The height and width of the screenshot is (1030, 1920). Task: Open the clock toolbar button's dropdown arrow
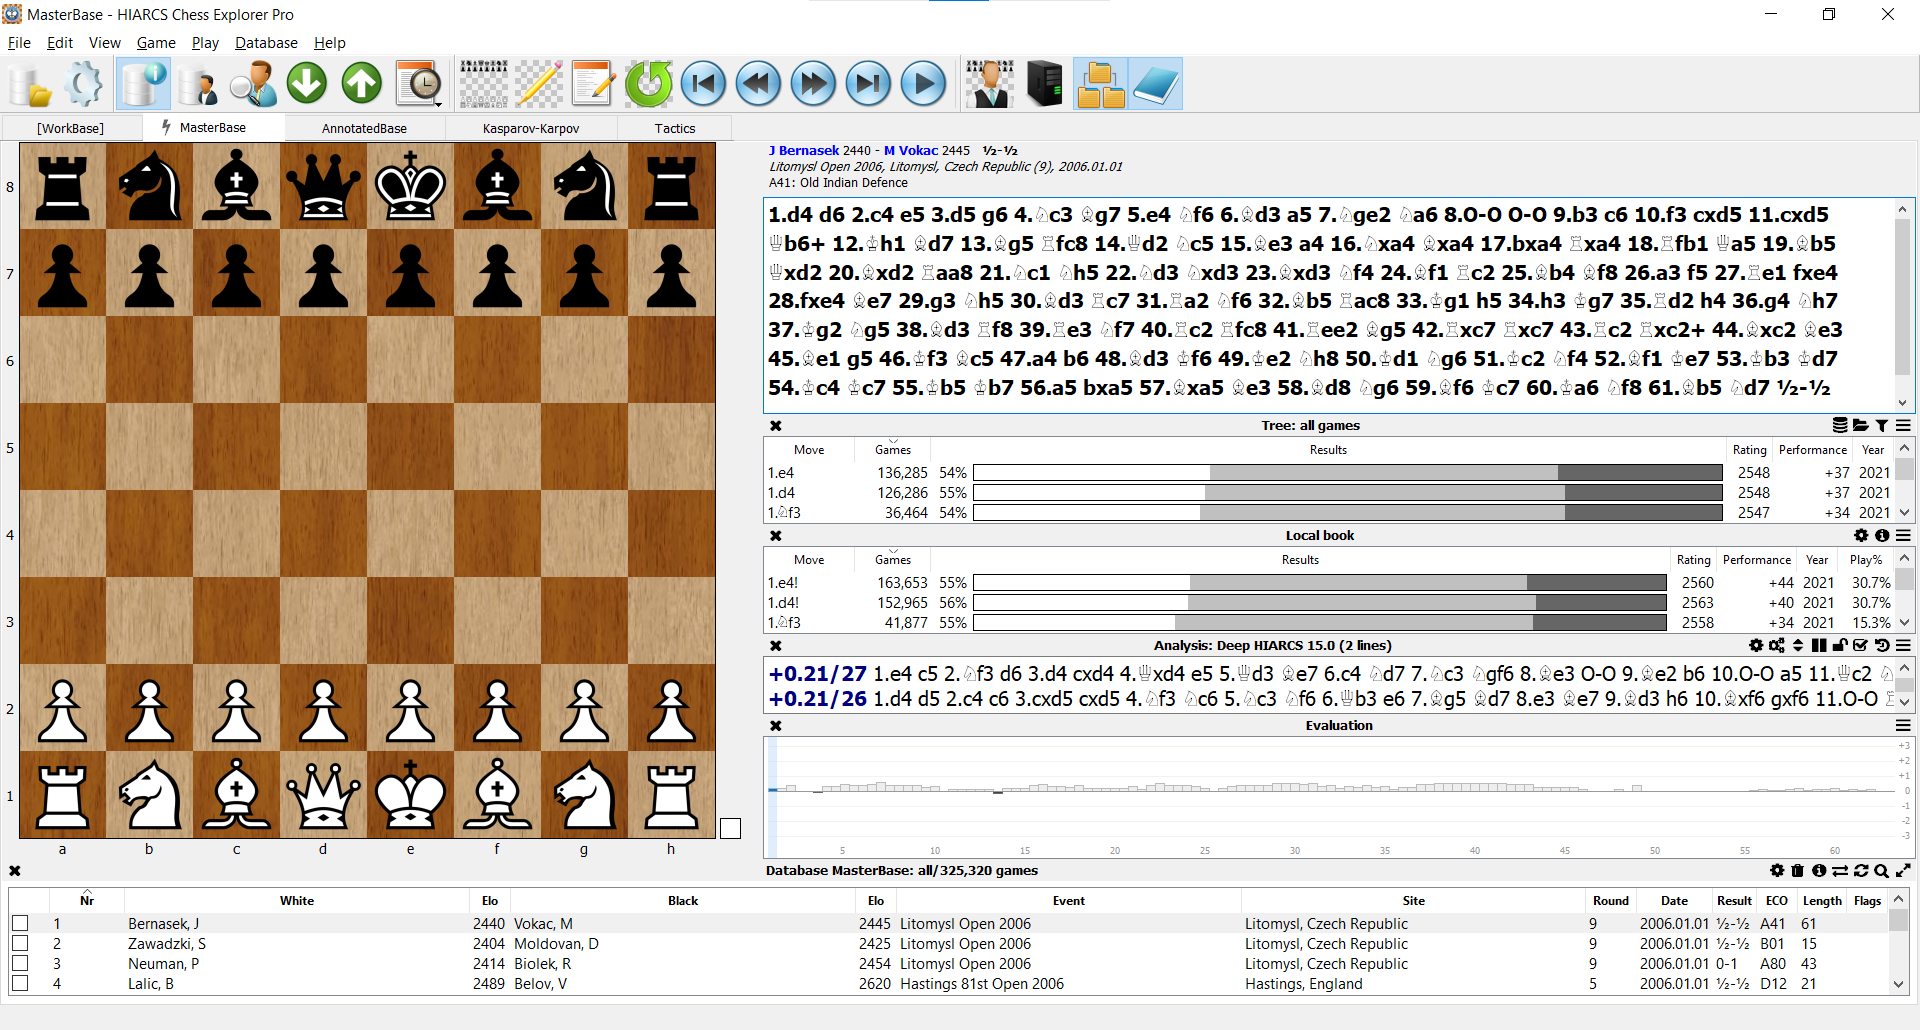[x=438, y=103]
